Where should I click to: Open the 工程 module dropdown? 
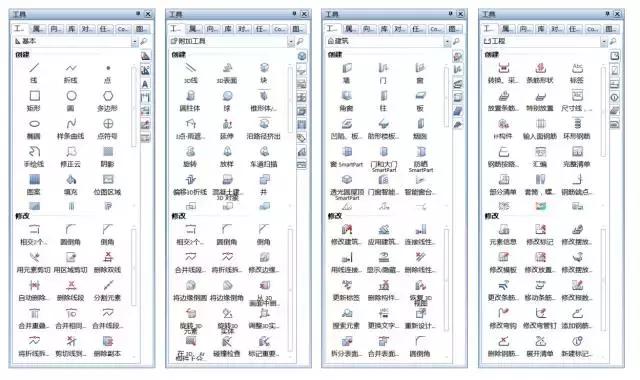[x=604, y=42]
